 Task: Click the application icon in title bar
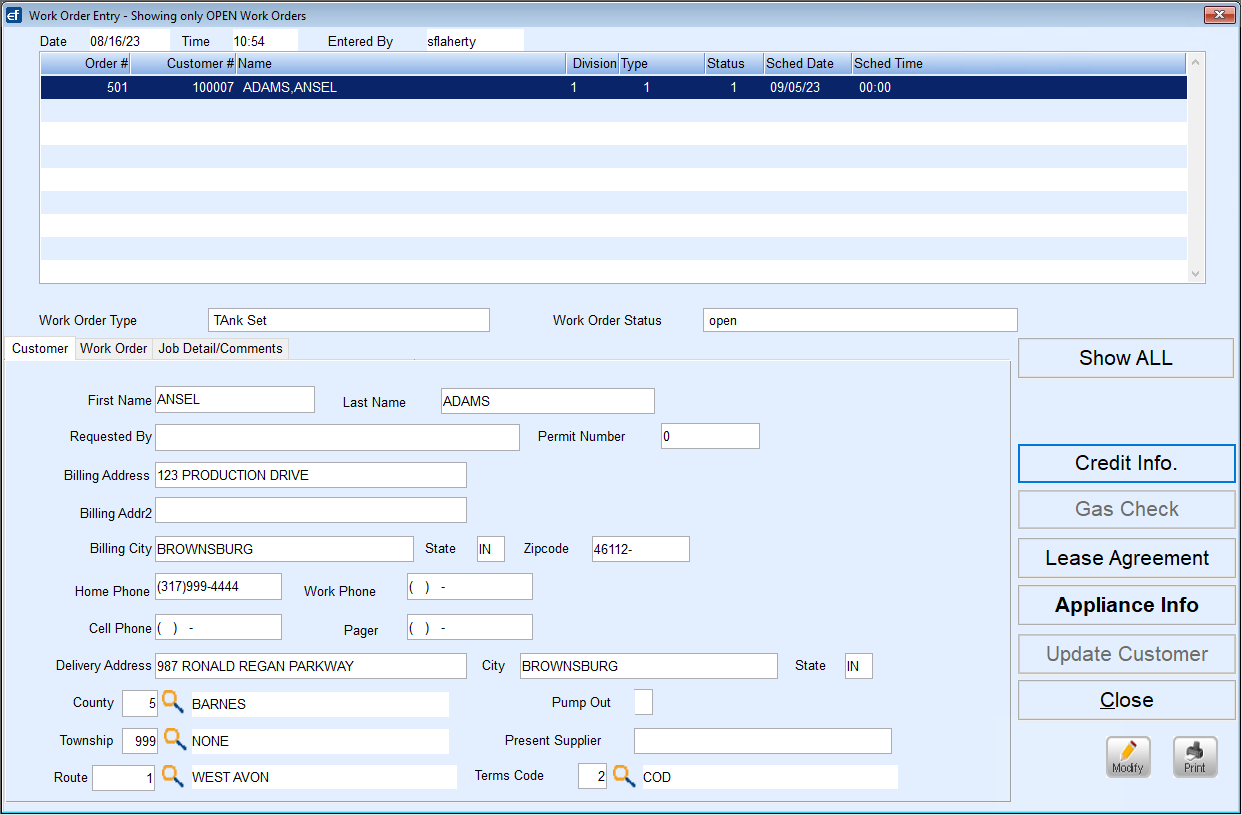14,15
